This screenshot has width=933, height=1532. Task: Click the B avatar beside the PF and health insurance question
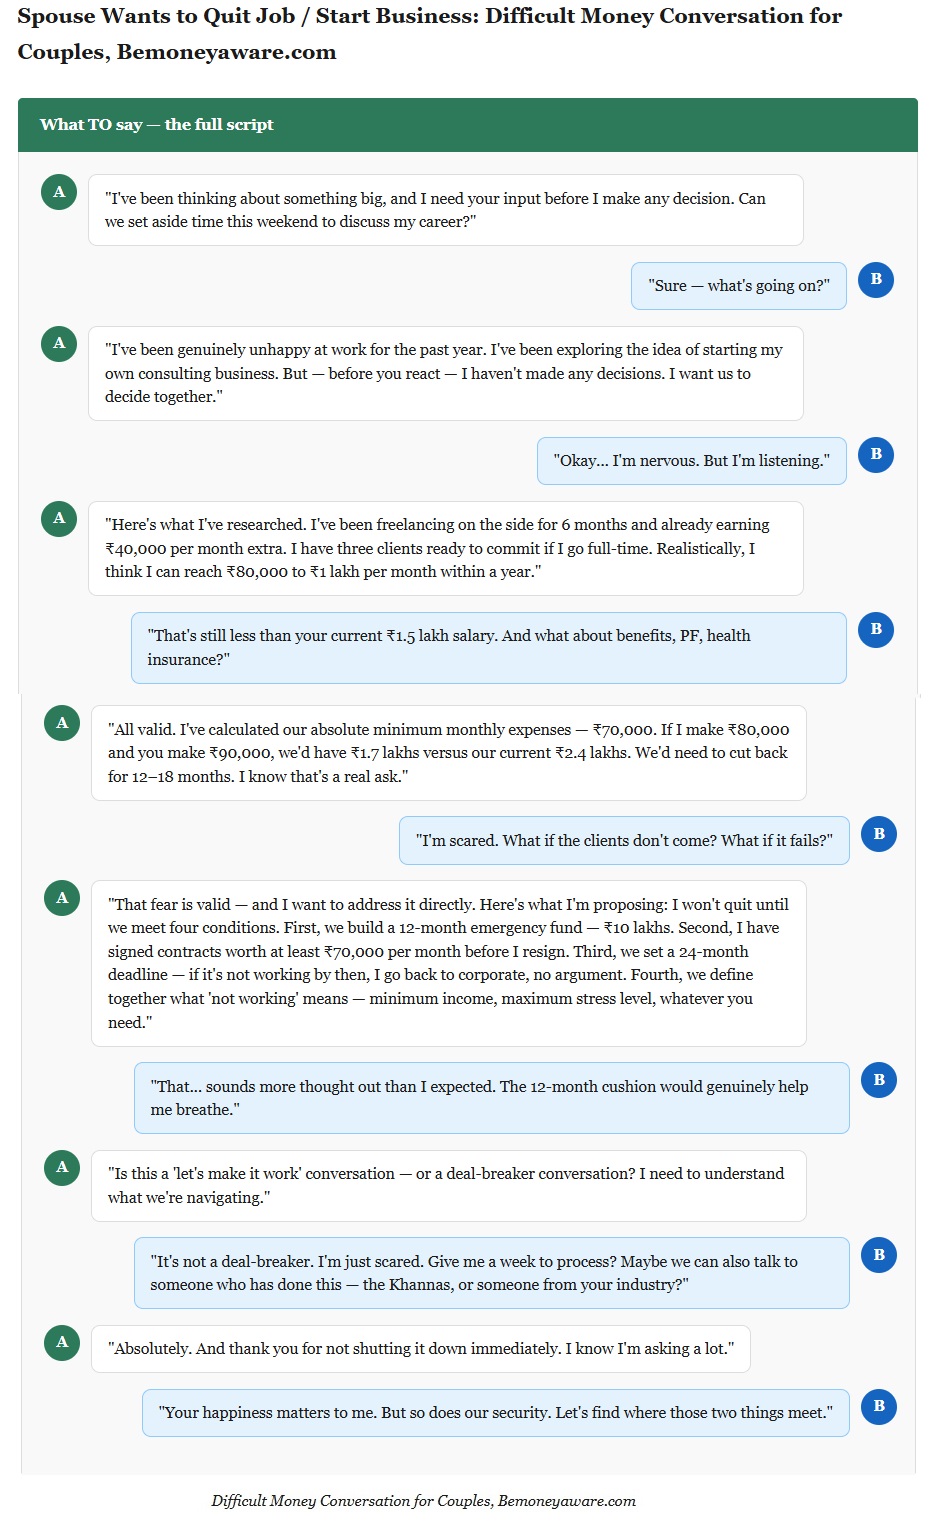pos(876,629)
